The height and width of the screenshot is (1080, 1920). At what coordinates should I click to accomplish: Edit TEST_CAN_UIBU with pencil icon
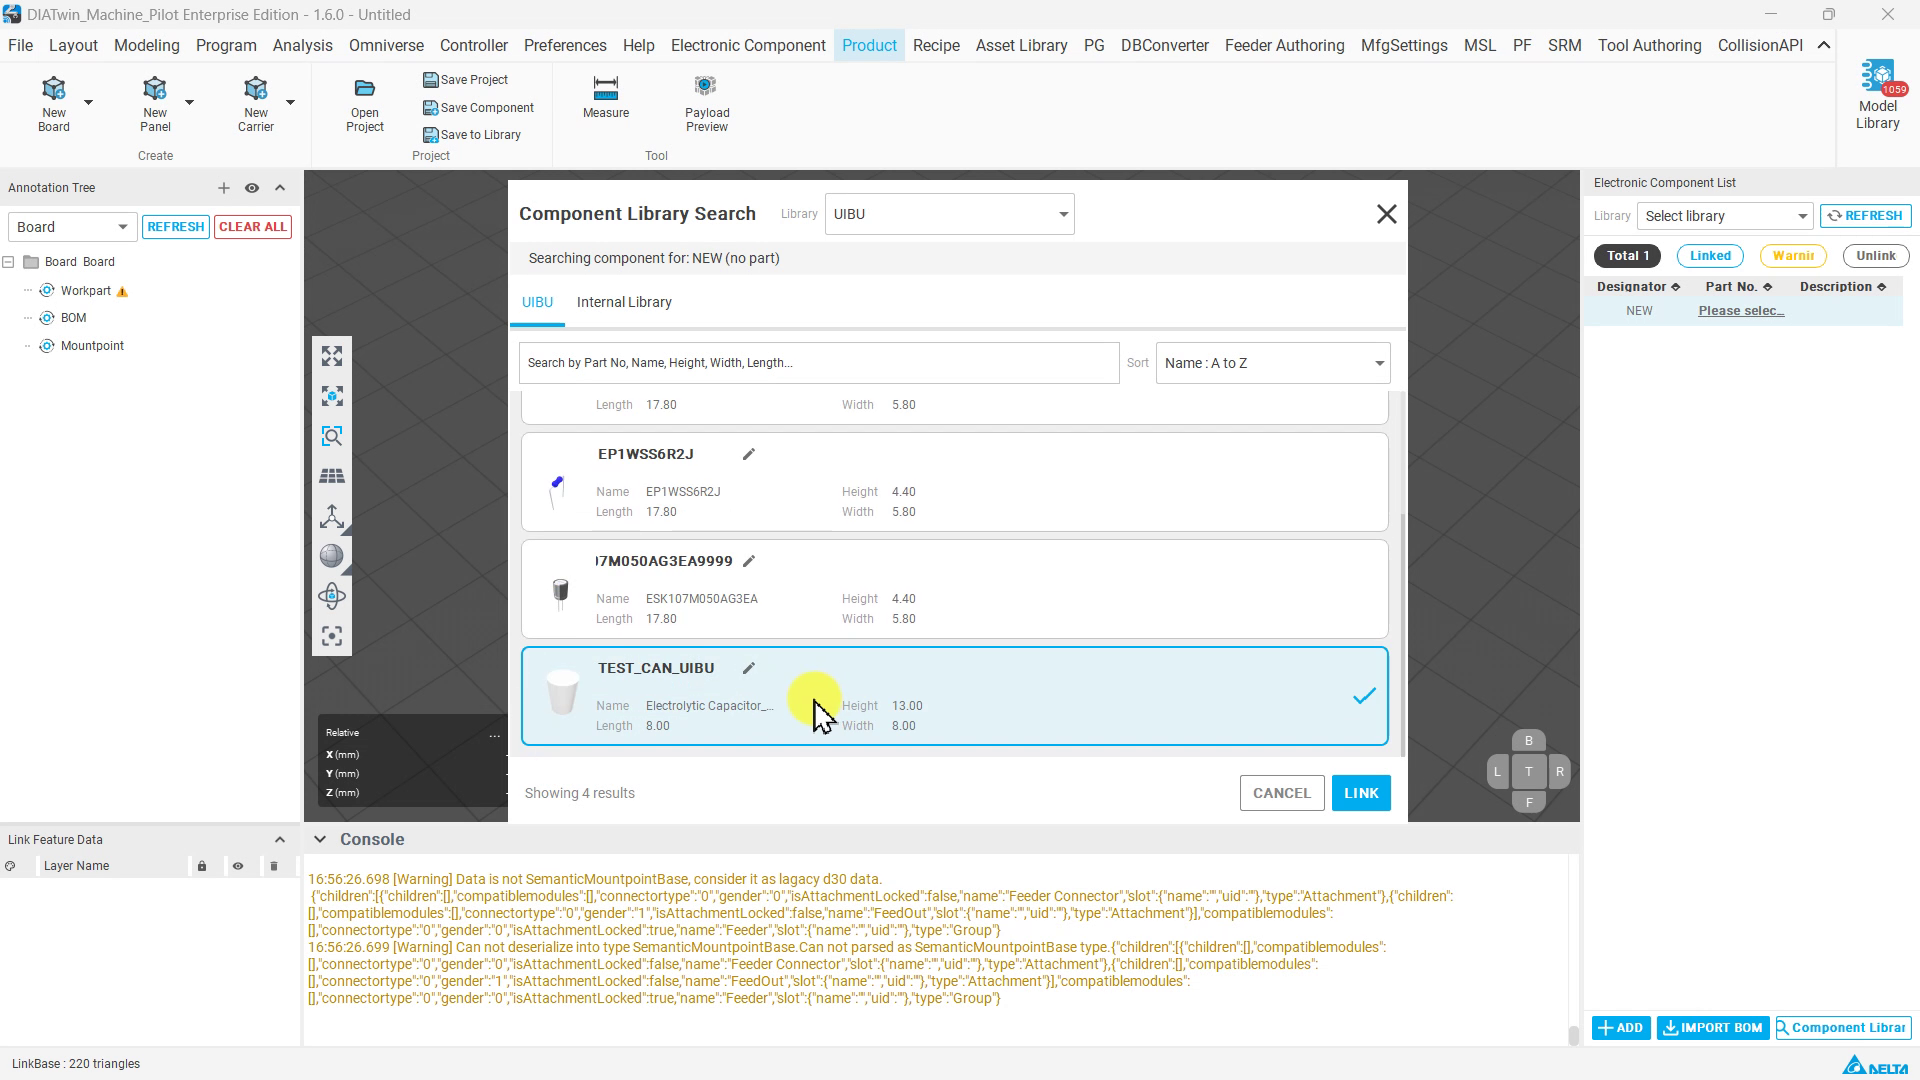(x=749, y=668)
